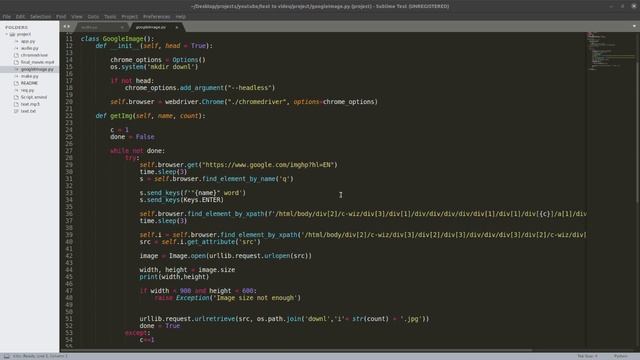Image resolution: width=640 pixels, height=360 pixels.
Task: Click the "--headless" string in code
Action: point(249,88)
